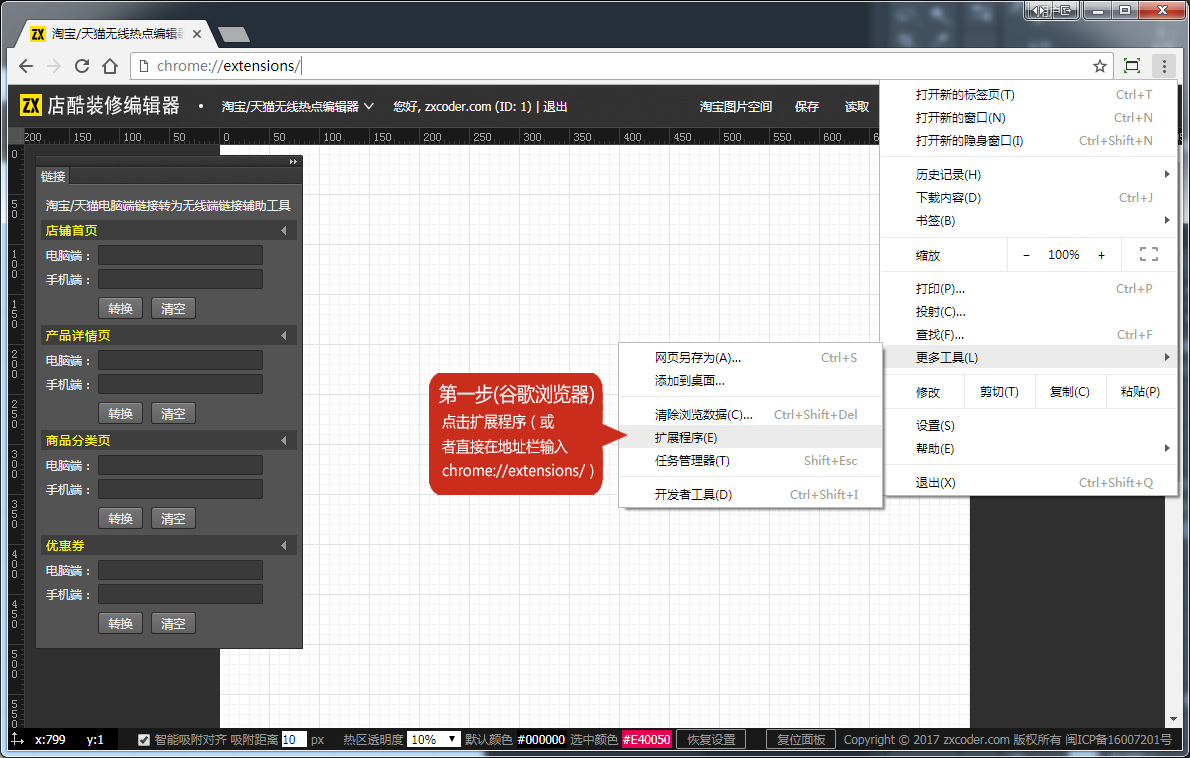This screenshot has width=1190, height=758.
Task: Open a new tab with the new-tab button
Action: [x=233, y=34]
